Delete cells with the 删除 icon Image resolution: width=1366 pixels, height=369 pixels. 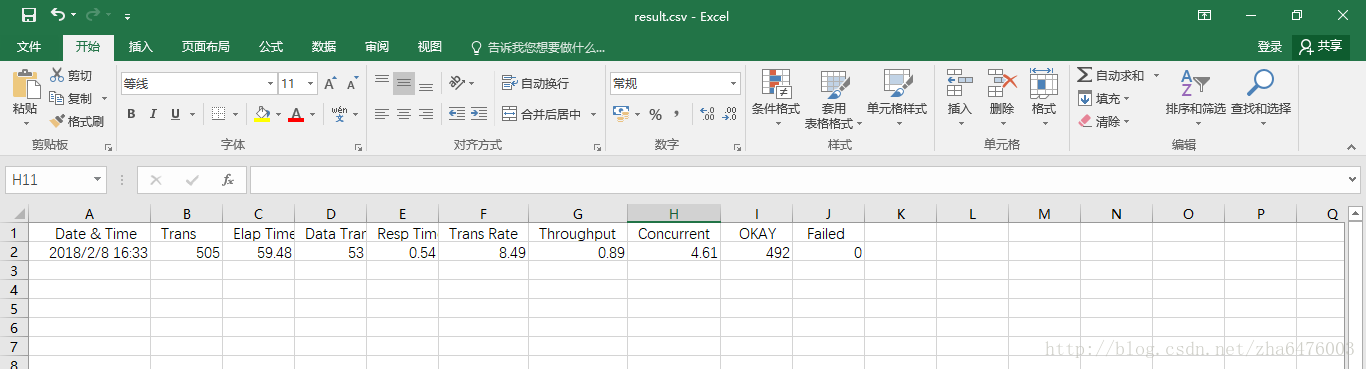[1002, 98]
